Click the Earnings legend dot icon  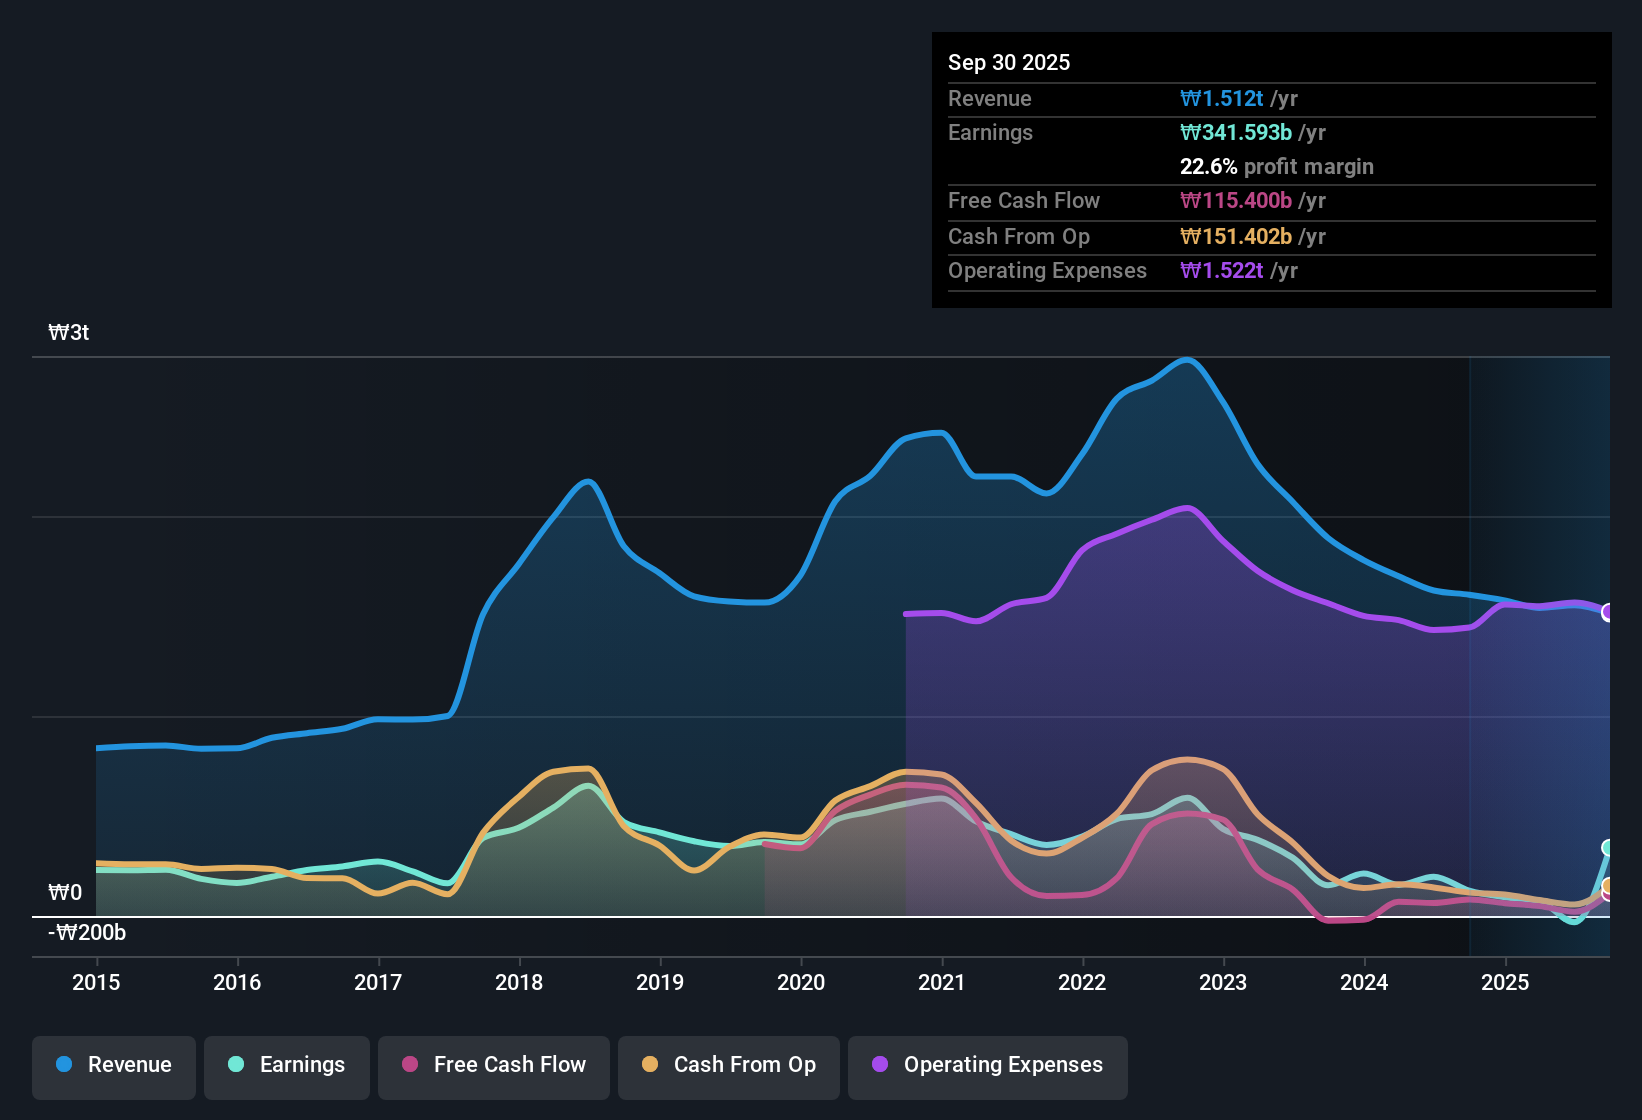pyautogui.click(x=236, y=1066)
